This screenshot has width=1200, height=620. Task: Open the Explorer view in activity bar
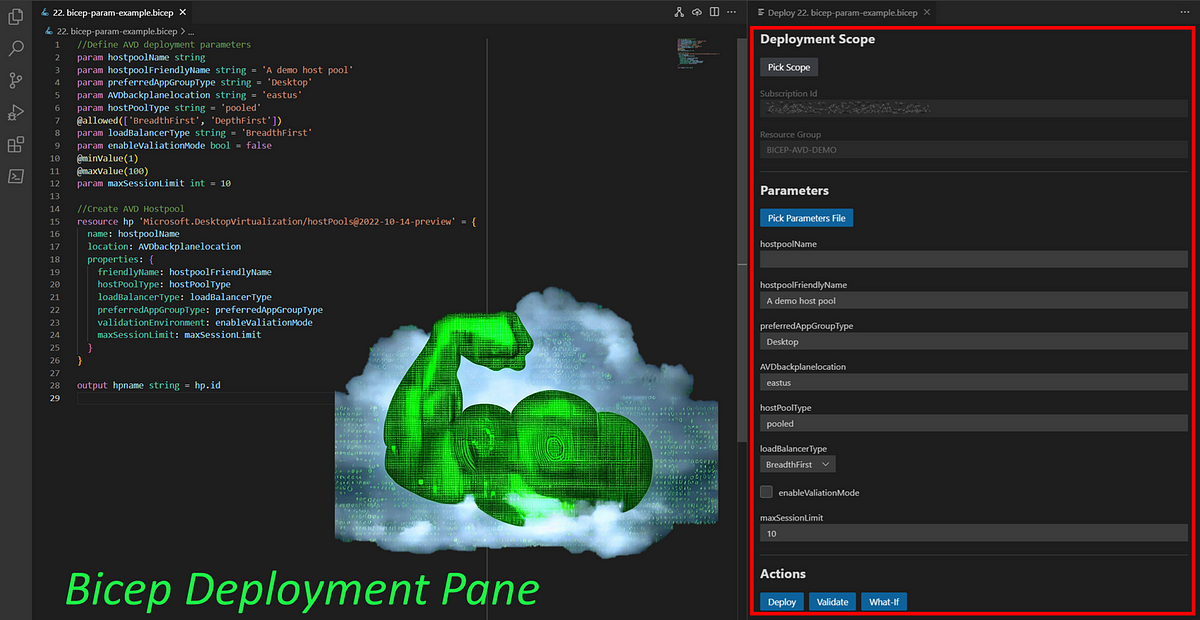tap(15, 16)
